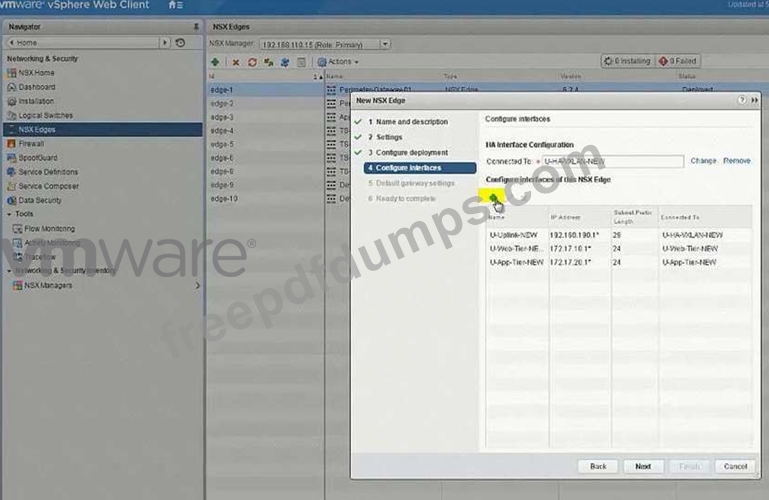Viewport: 769px width, 500px height.
Task: Select step 4 Configure interfaces
Action: tap(420, 168)
